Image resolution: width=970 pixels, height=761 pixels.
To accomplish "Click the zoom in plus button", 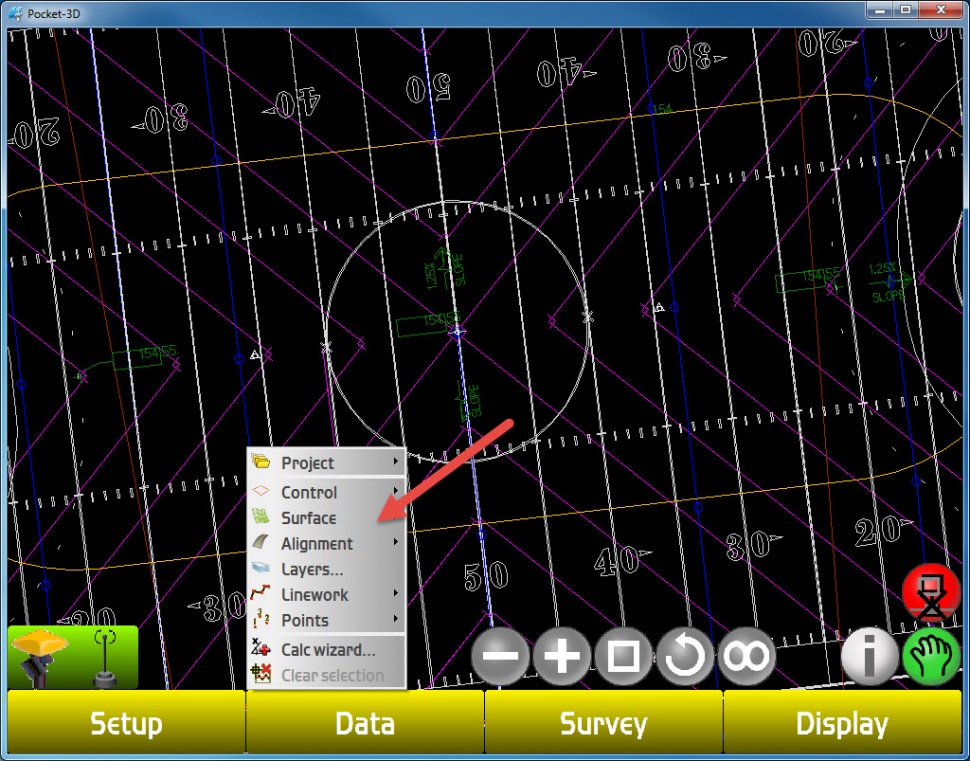I will pyautogui.click(x=562, y=657).
